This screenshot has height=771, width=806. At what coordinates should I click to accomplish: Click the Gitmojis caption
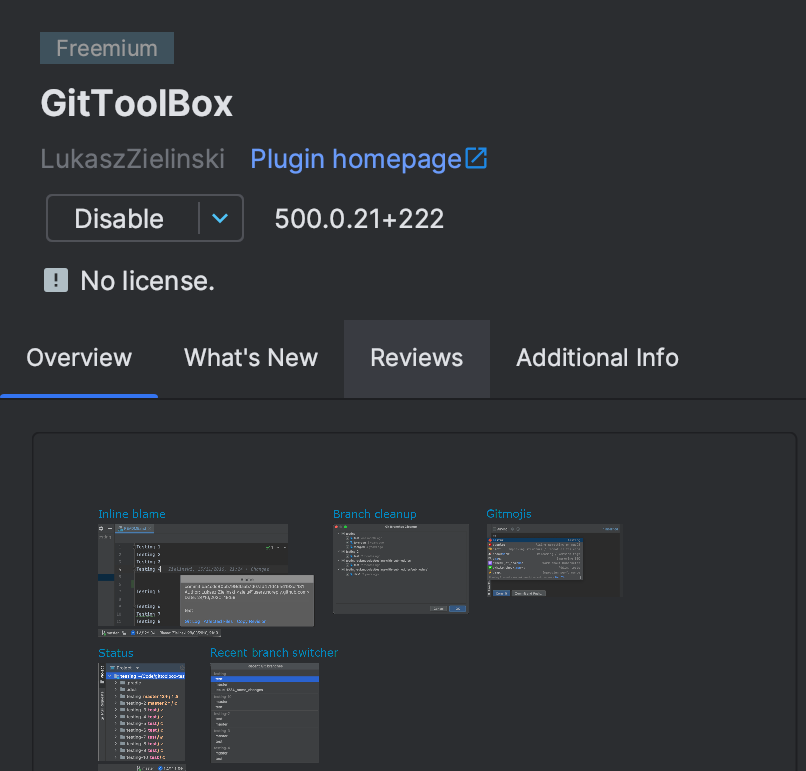509,514
